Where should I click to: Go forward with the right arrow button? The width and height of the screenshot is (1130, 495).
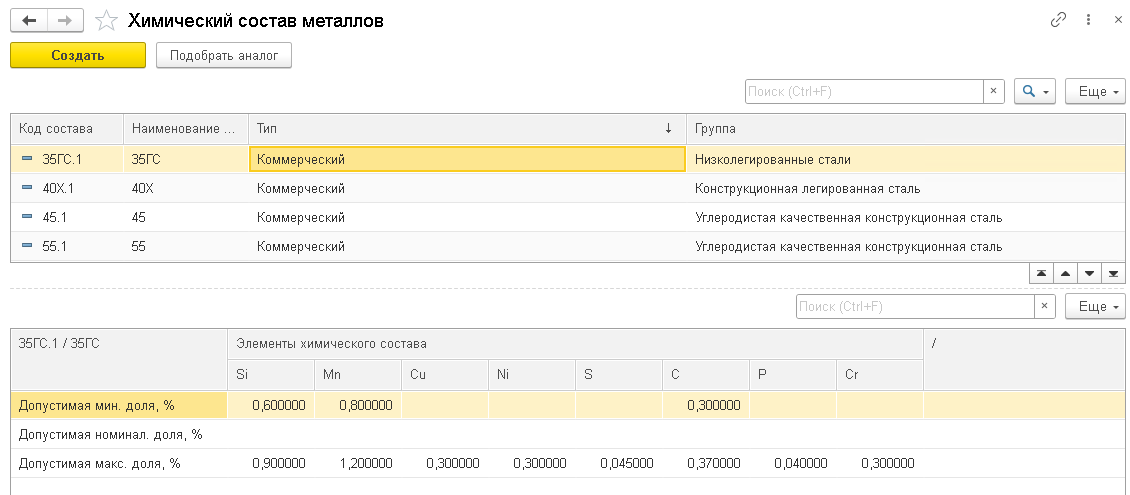[65, 21]
